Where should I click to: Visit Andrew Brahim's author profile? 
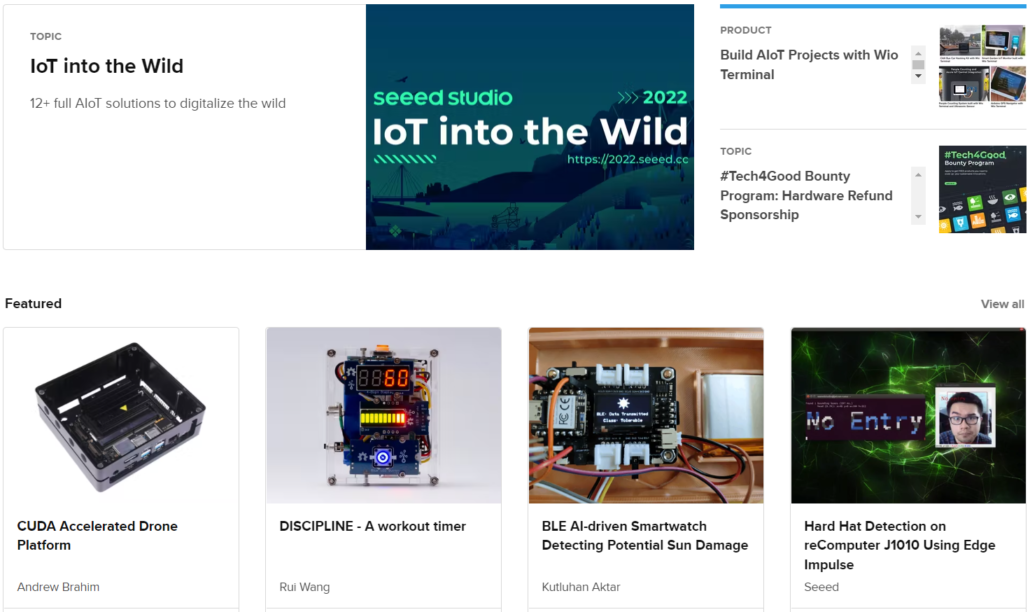tap(58, 587)
